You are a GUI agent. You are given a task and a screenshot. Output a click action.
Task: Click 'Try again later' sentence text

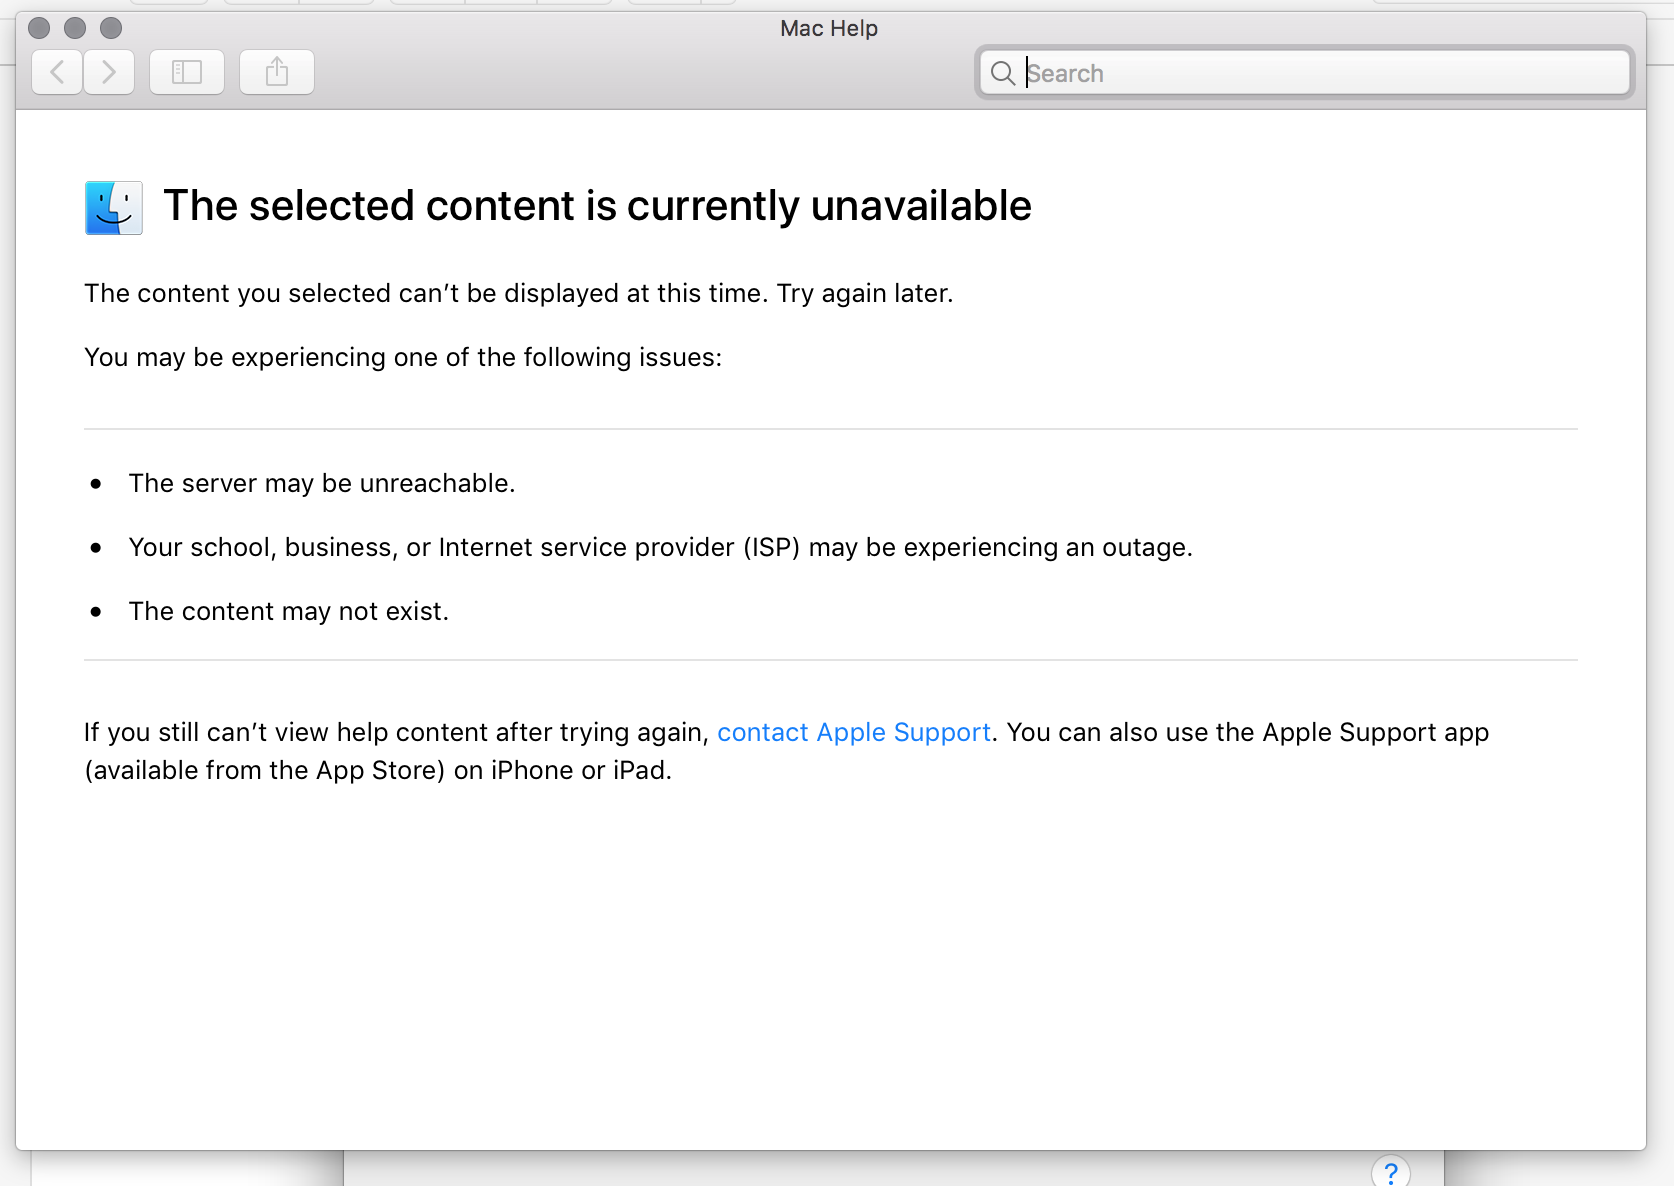pyautogui.click(x=865, y=293)
